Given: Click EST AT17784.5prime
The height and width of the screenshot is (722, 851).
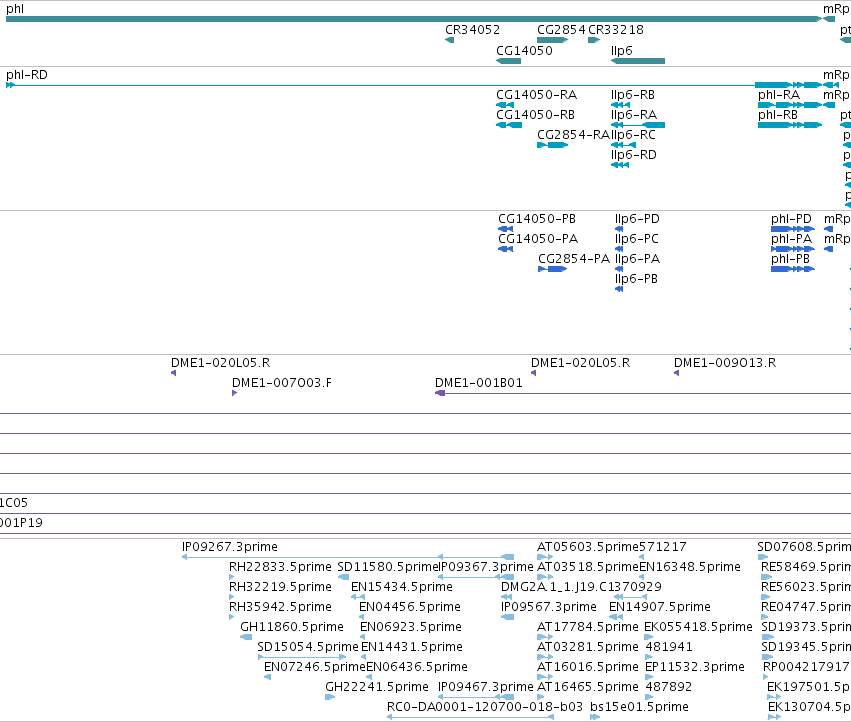Looking at the screenshot, I should click(588, 627).
